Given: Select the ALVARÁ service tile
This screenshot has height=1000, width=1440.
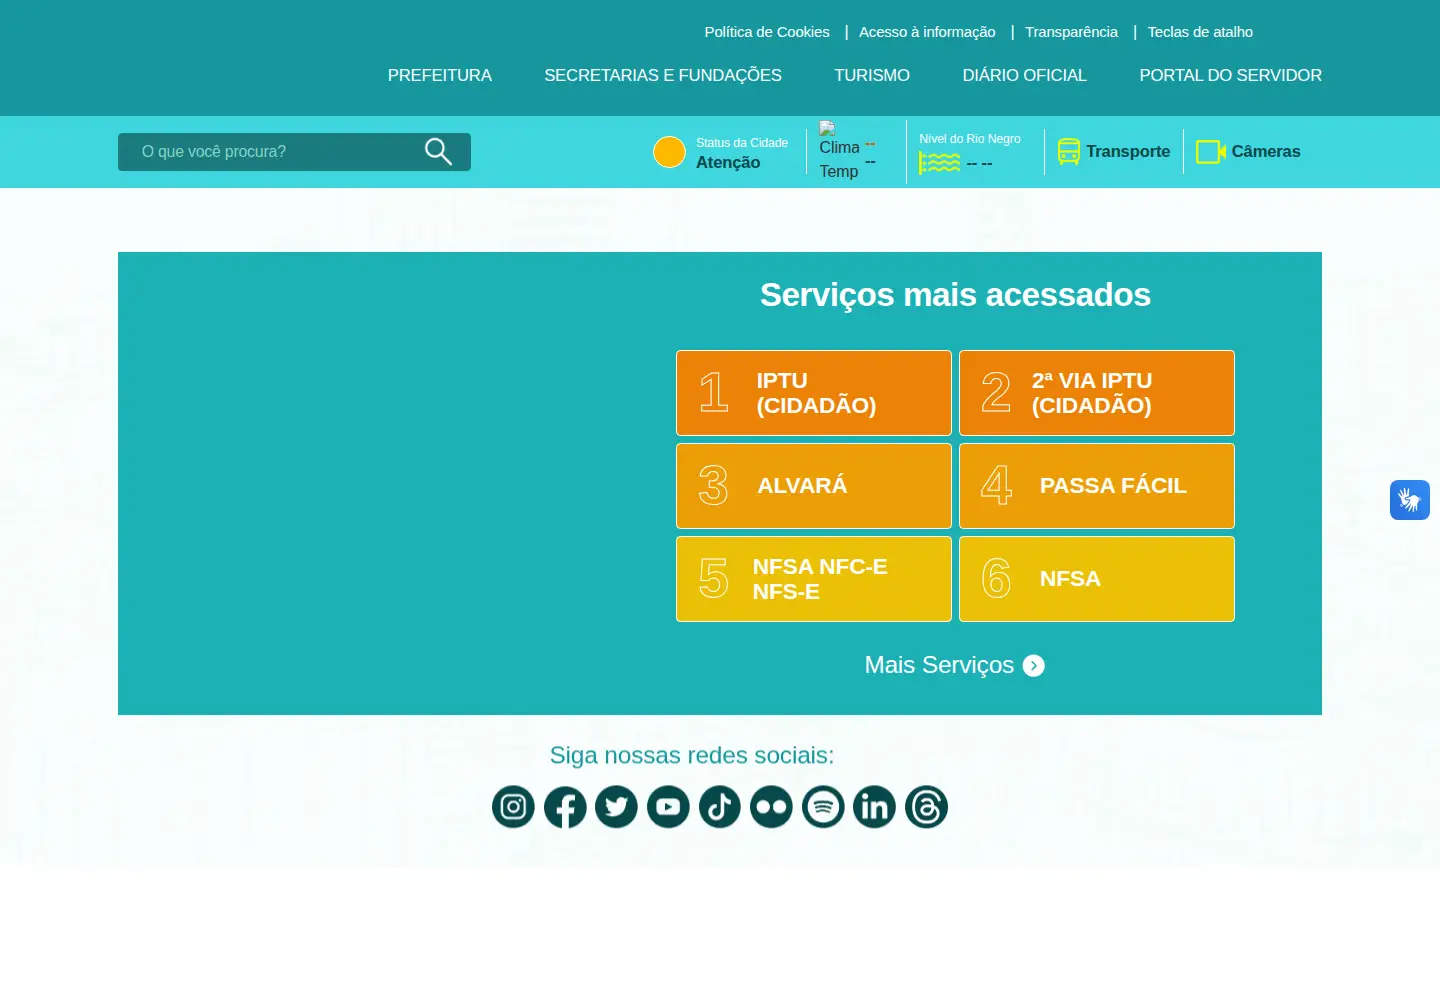Looking at the screenshot, I should point(814,486).
